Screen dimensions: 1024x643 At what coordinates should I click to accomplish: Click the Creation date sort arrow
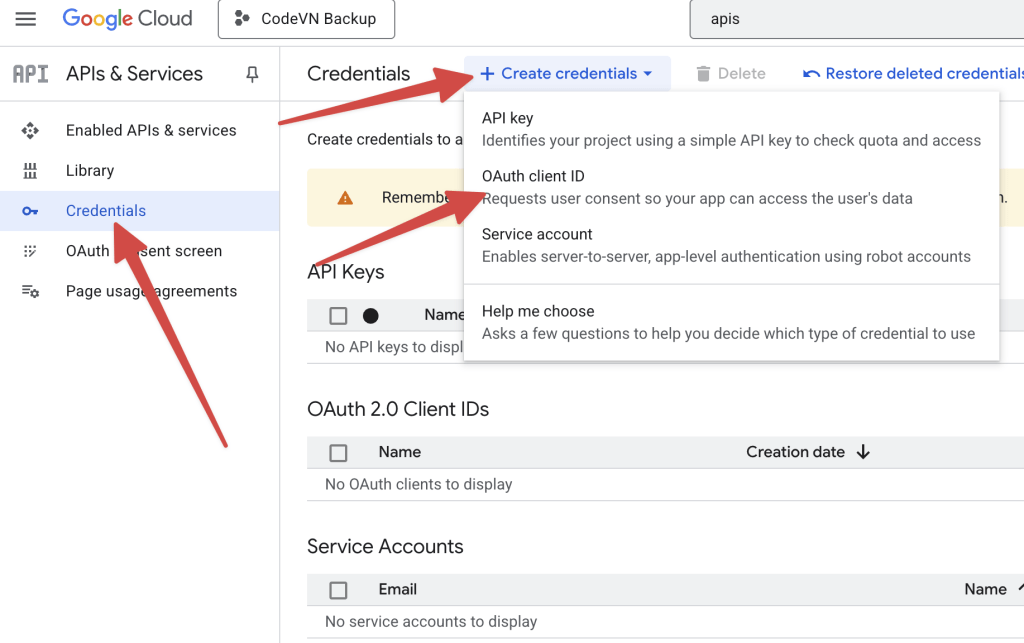[863, 452]
